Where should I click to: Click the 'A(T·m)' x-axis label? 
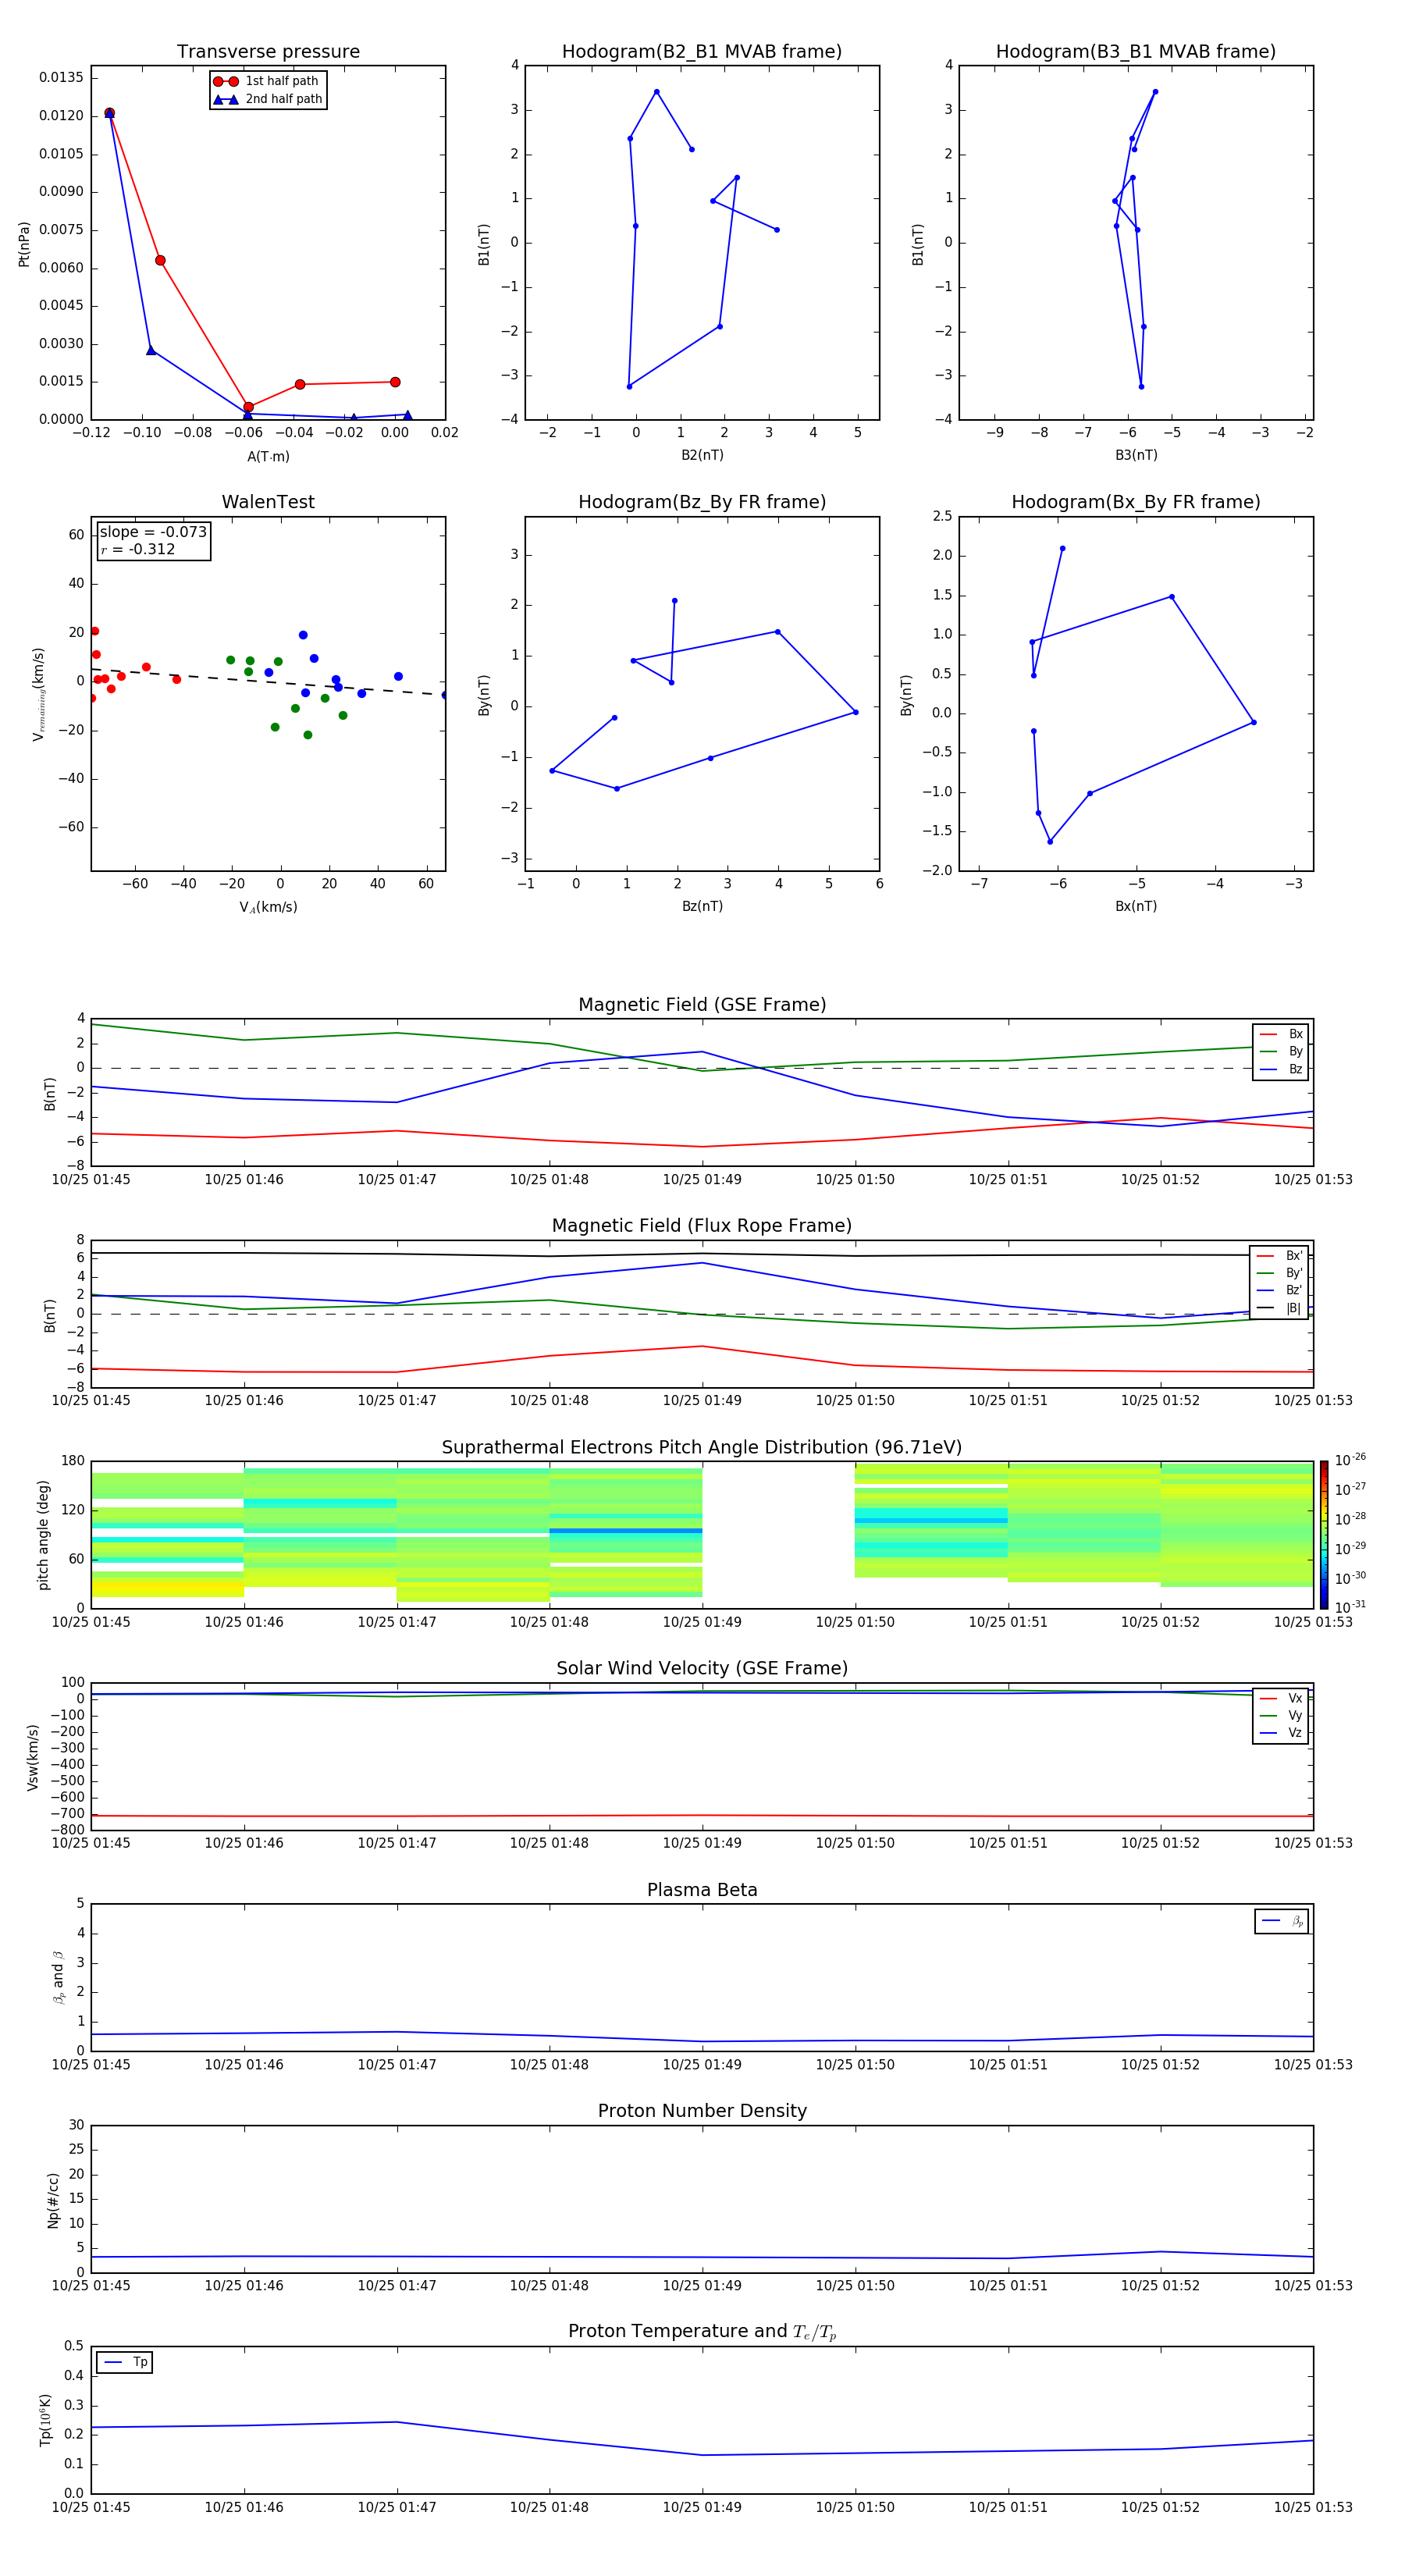coord(268,456)
